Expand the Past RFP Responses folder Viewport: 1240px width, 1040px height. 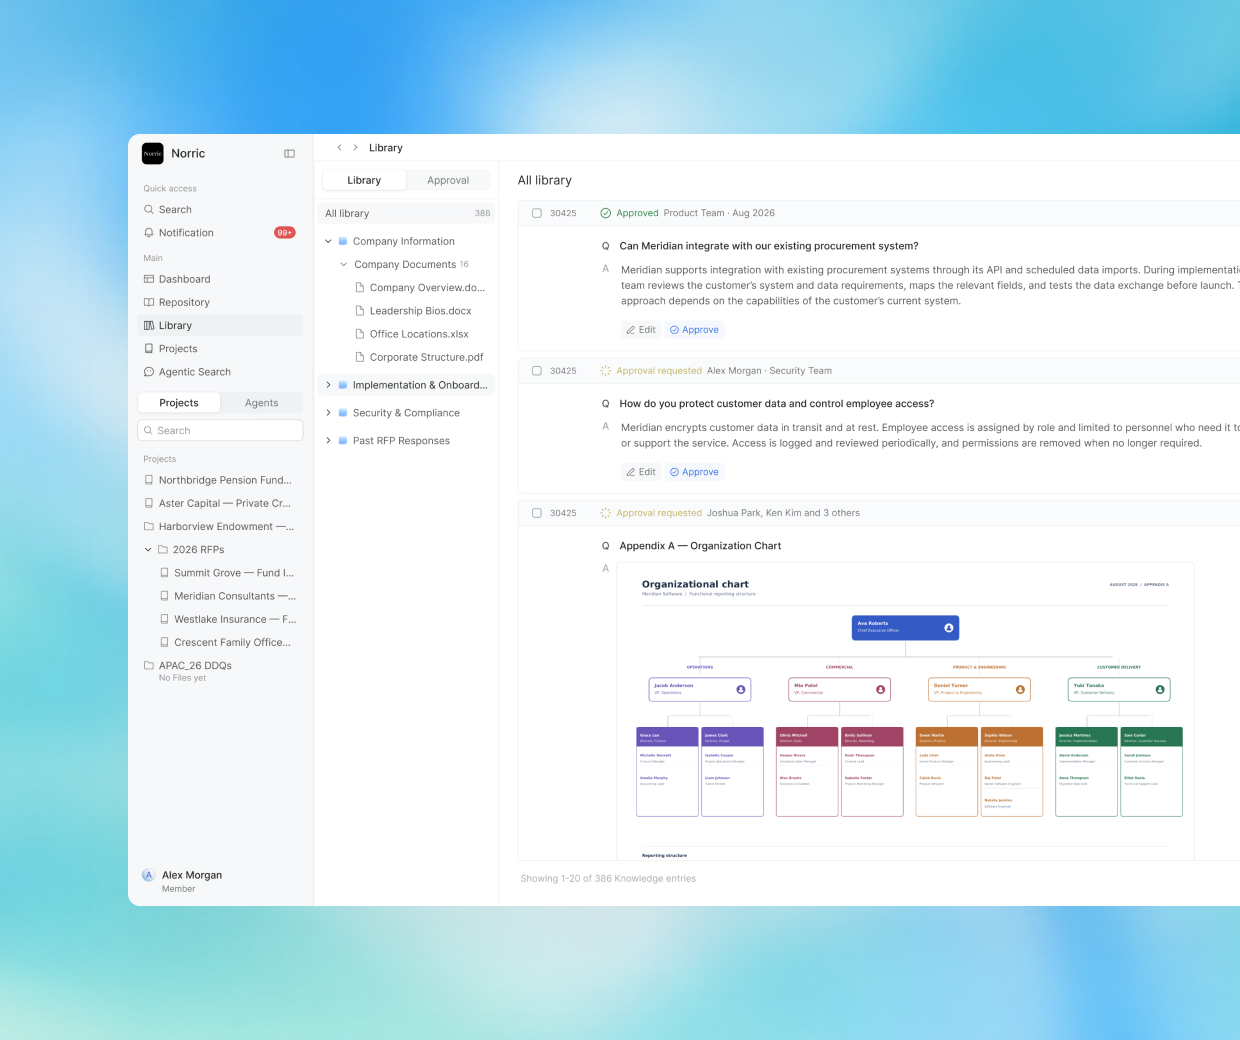(x=328, y=441)
